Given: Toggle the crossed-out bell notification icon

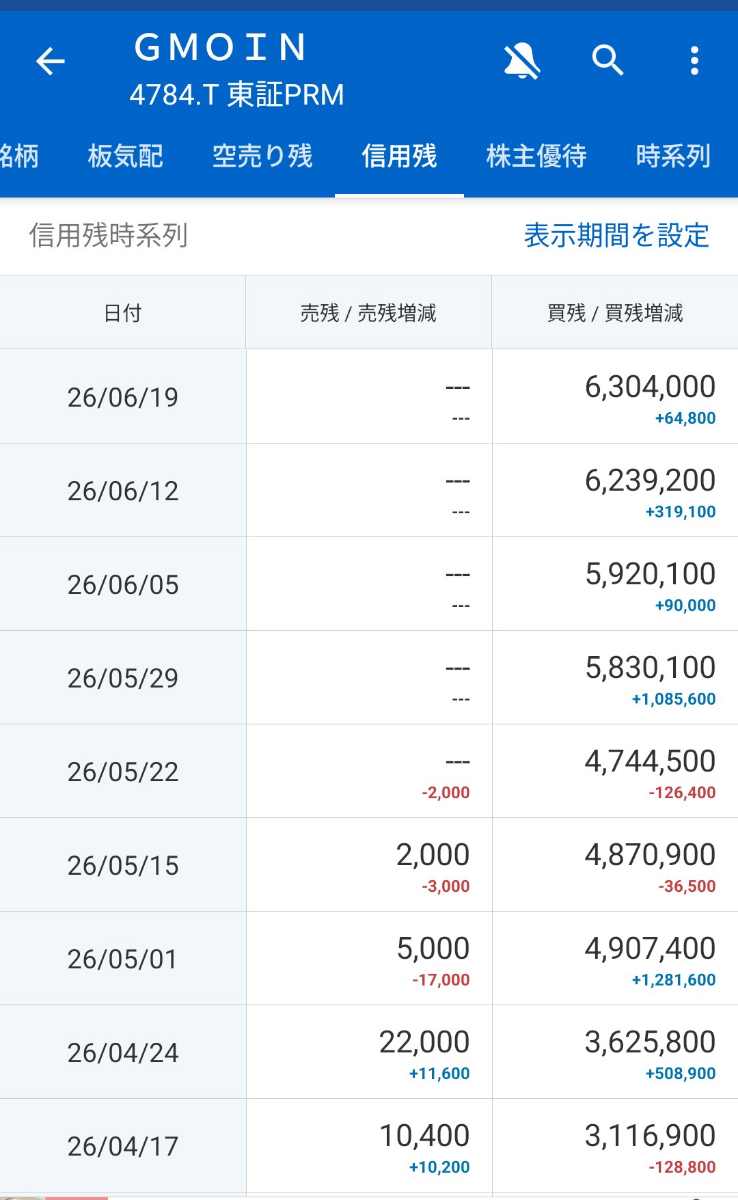Looking at the screenshot, I should tap(522, 62).
